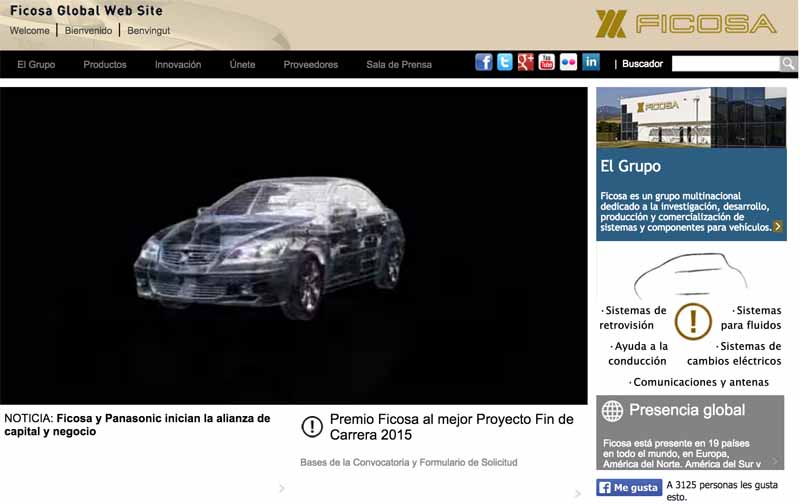Open the El Grupo menu

36,65
